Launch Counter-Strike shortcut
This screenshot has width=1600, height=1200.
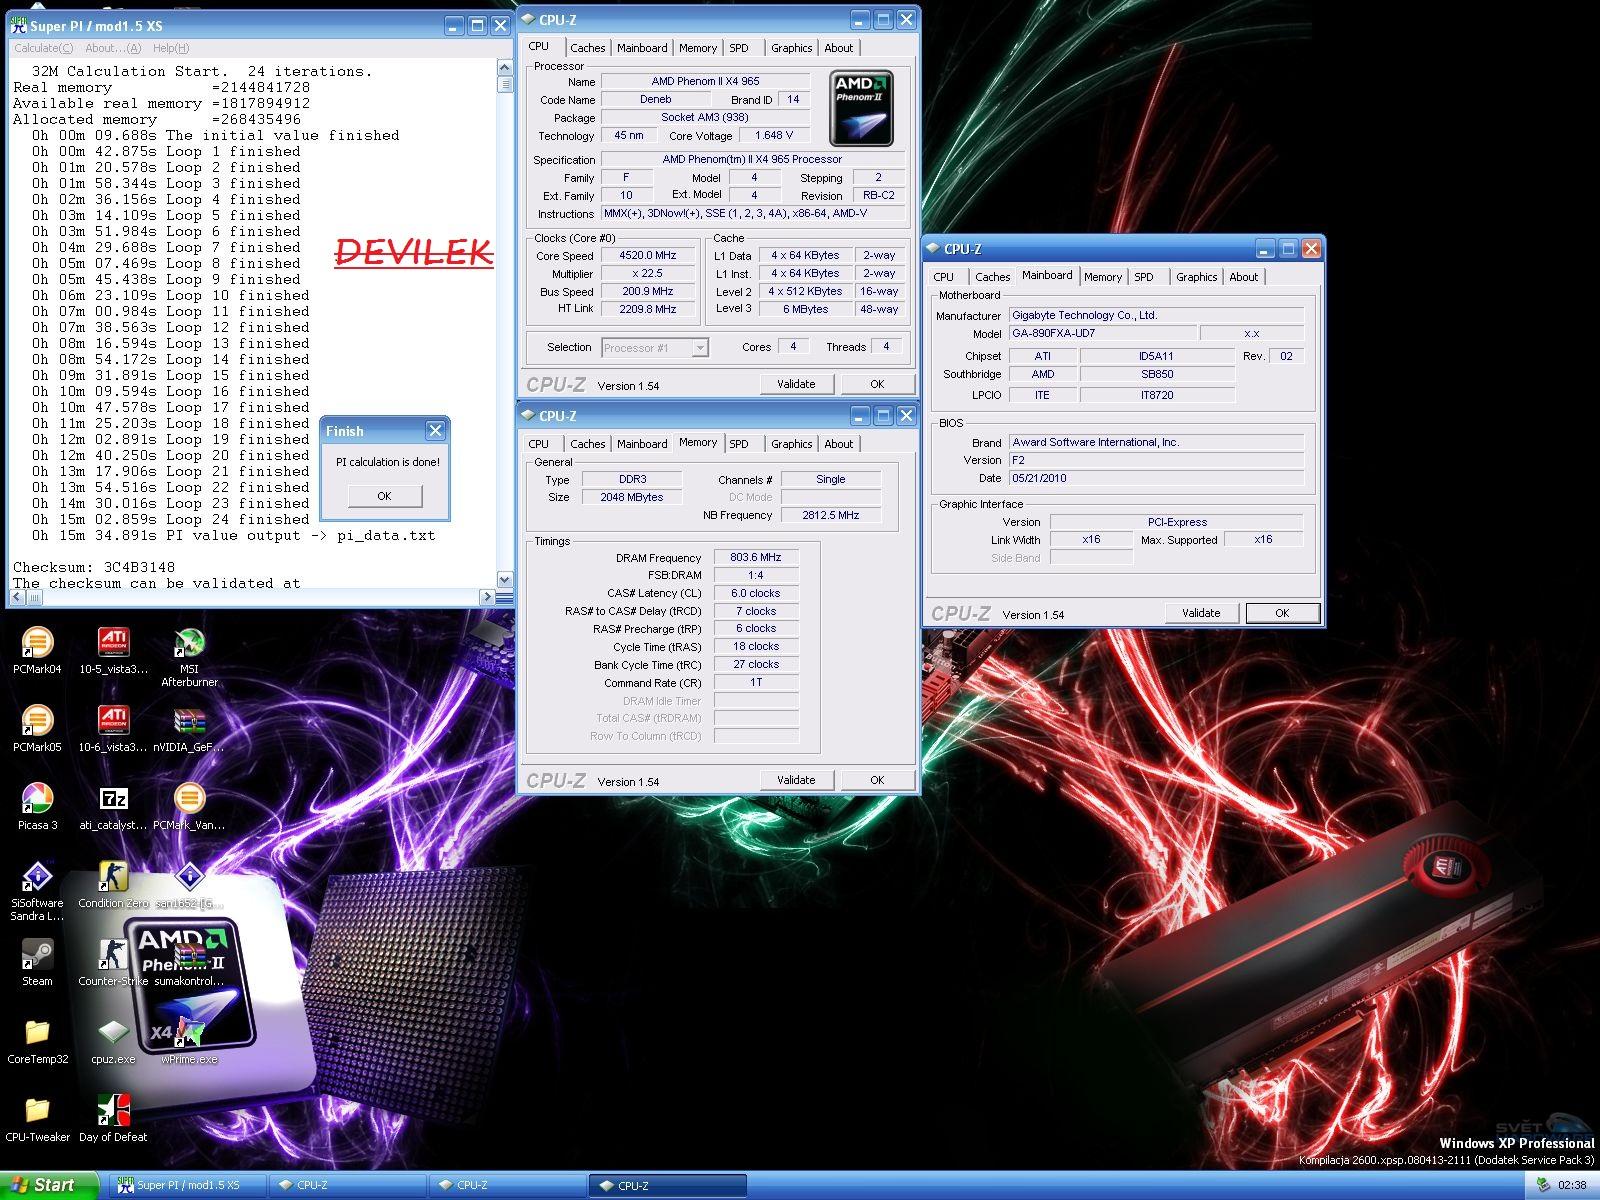pos(113,963)
